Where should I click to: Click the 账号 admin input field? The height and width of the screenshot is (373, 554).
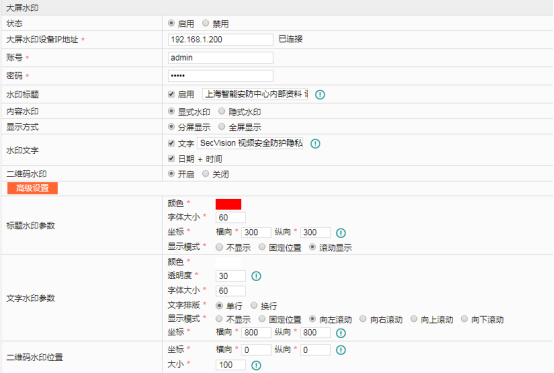tap(221, 58)
